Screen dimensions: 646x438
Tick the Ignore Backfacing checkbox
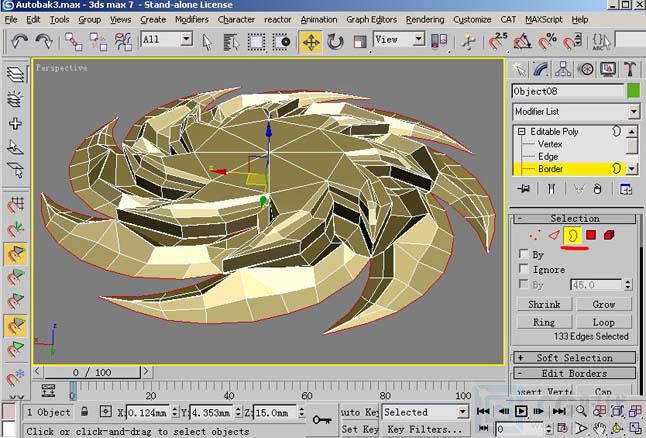coord(525,270)
